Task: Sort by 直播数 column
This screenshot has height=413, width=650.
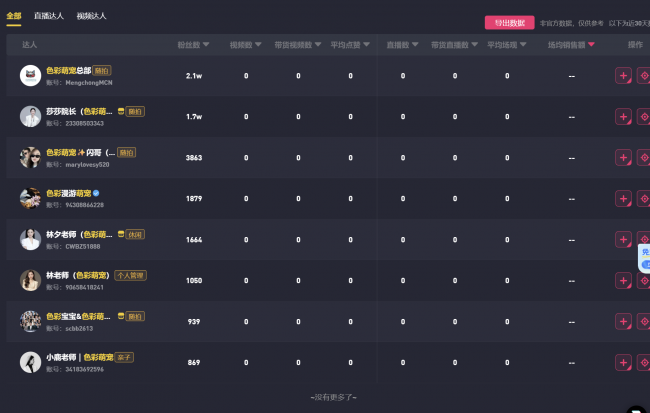Action: [x=403, y=44]
